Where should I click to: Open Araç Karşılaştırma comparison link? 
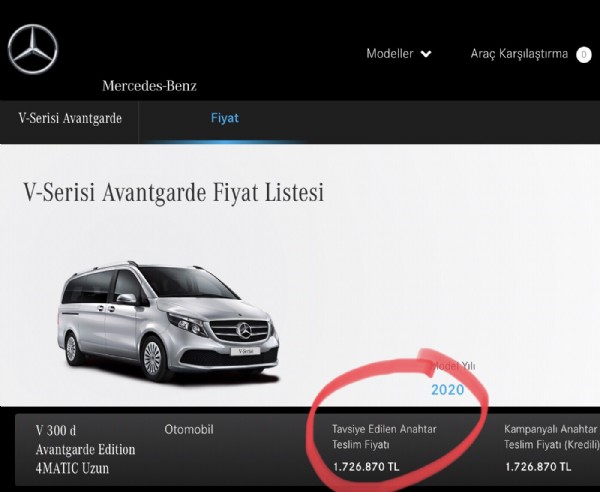[519, 54]
